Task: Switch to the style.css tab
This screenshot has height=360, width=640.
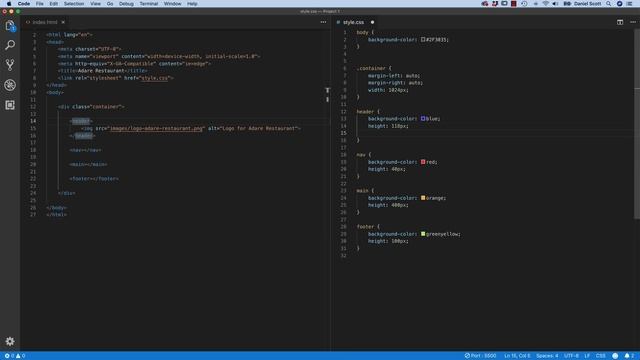Action: click(x=353, y=22)
